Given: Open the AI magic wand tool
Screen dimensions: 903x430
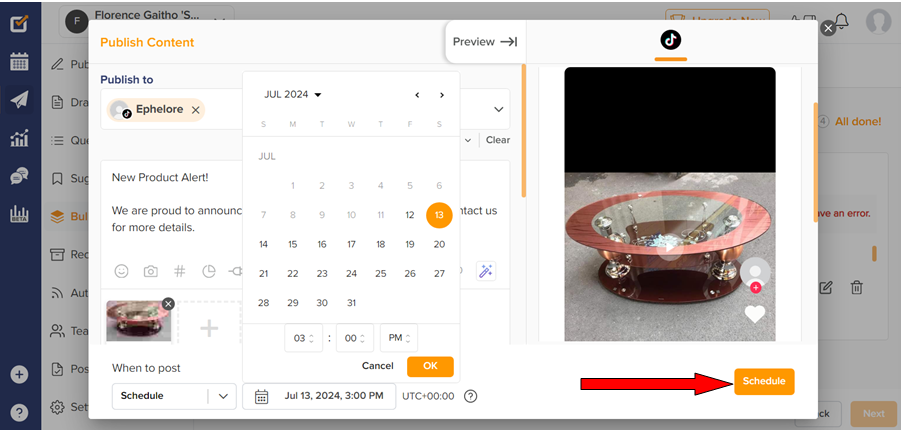Looking at the screenshot, I should pos(486,271).
